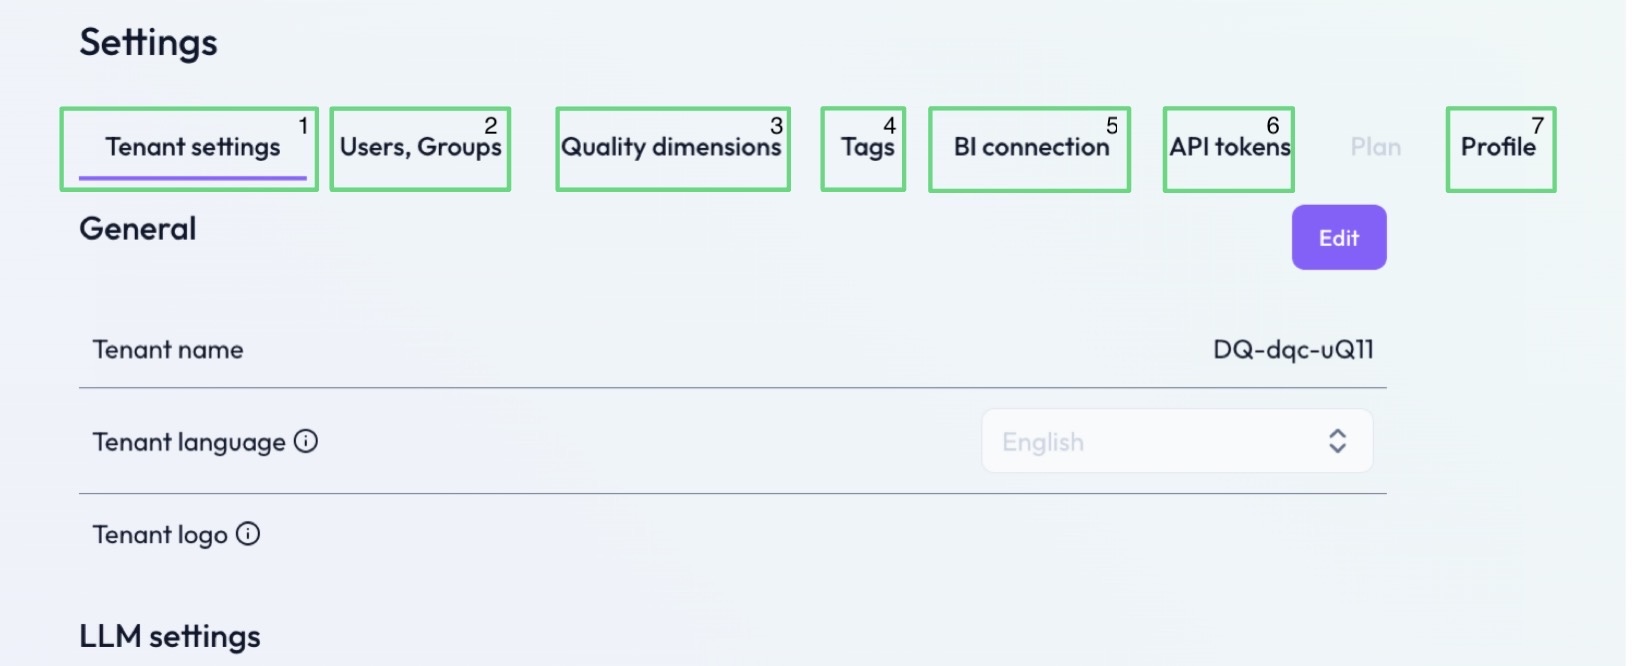
Task: Click the tenant name value DQ-dqc-uQ11
Action: coord(1292,350)
